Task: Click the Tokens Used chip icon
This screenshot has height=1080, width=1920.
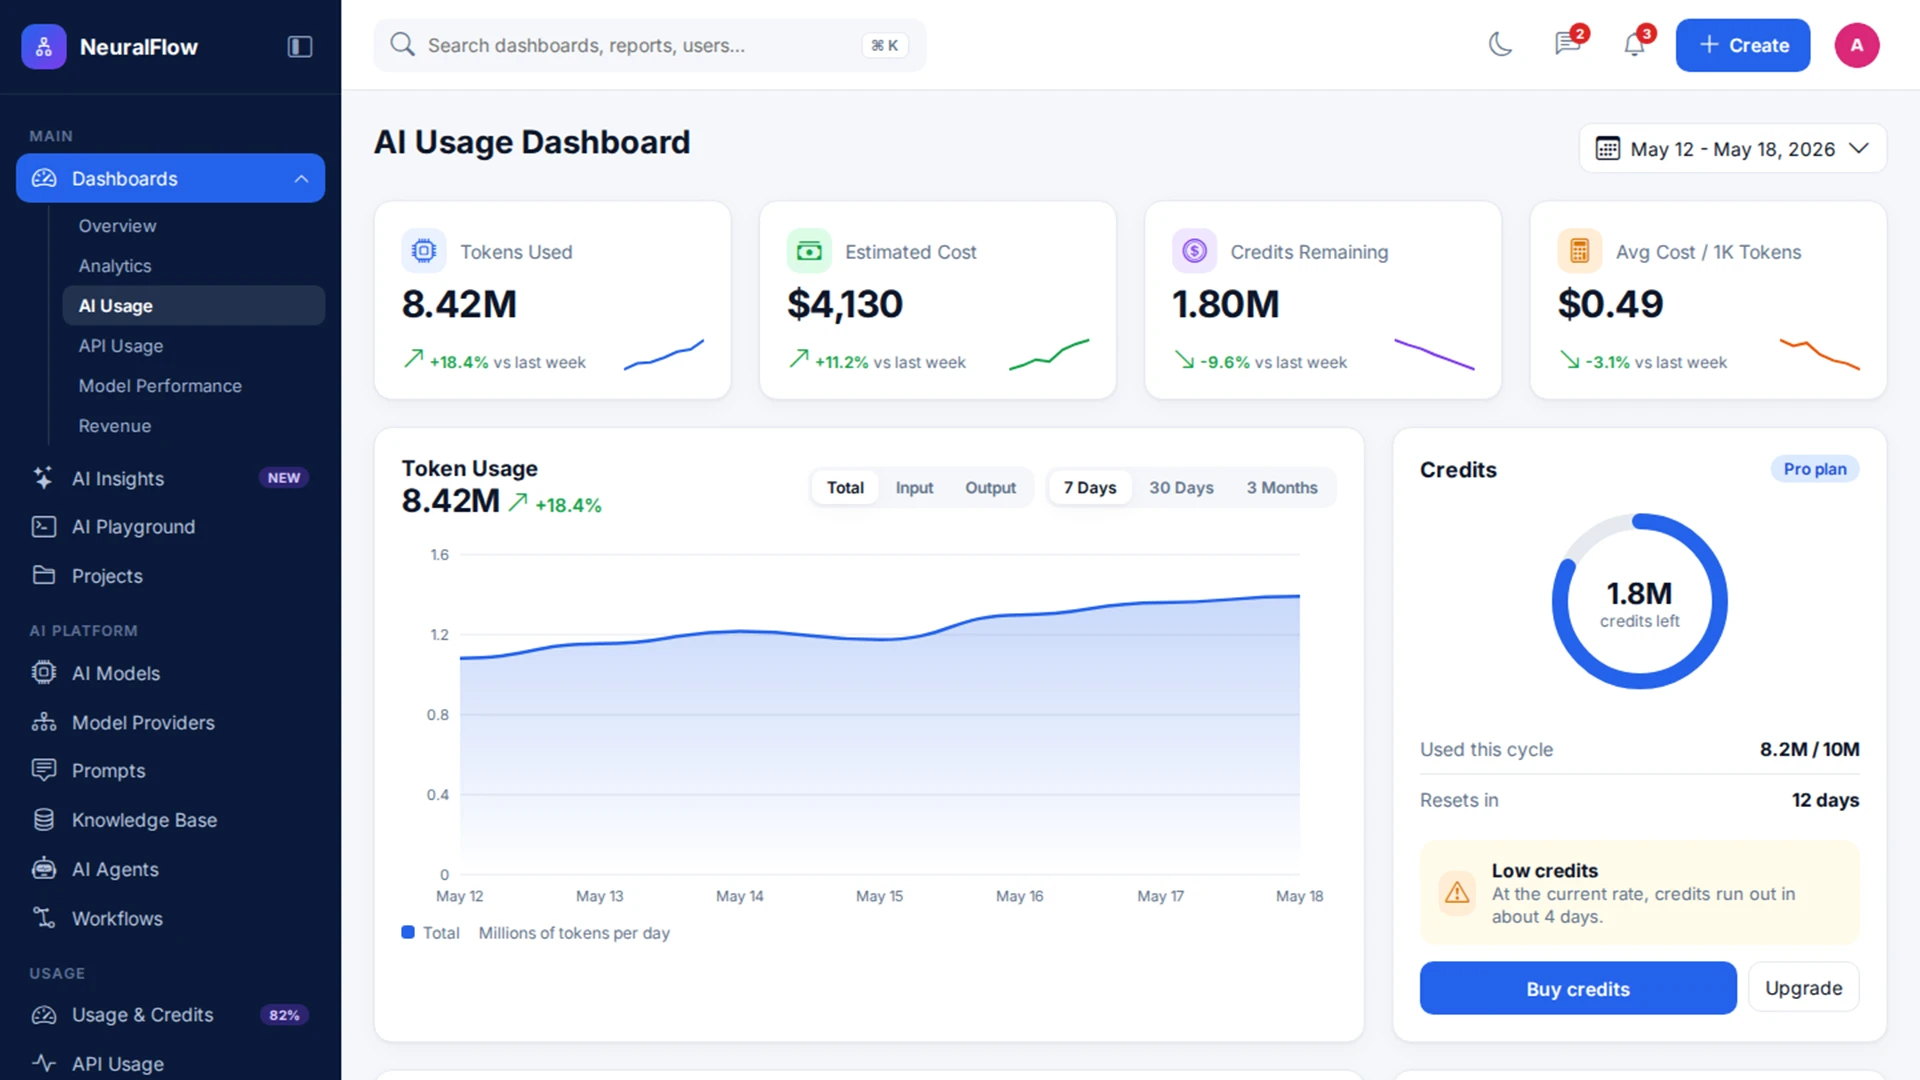Action: click(424, 251)
